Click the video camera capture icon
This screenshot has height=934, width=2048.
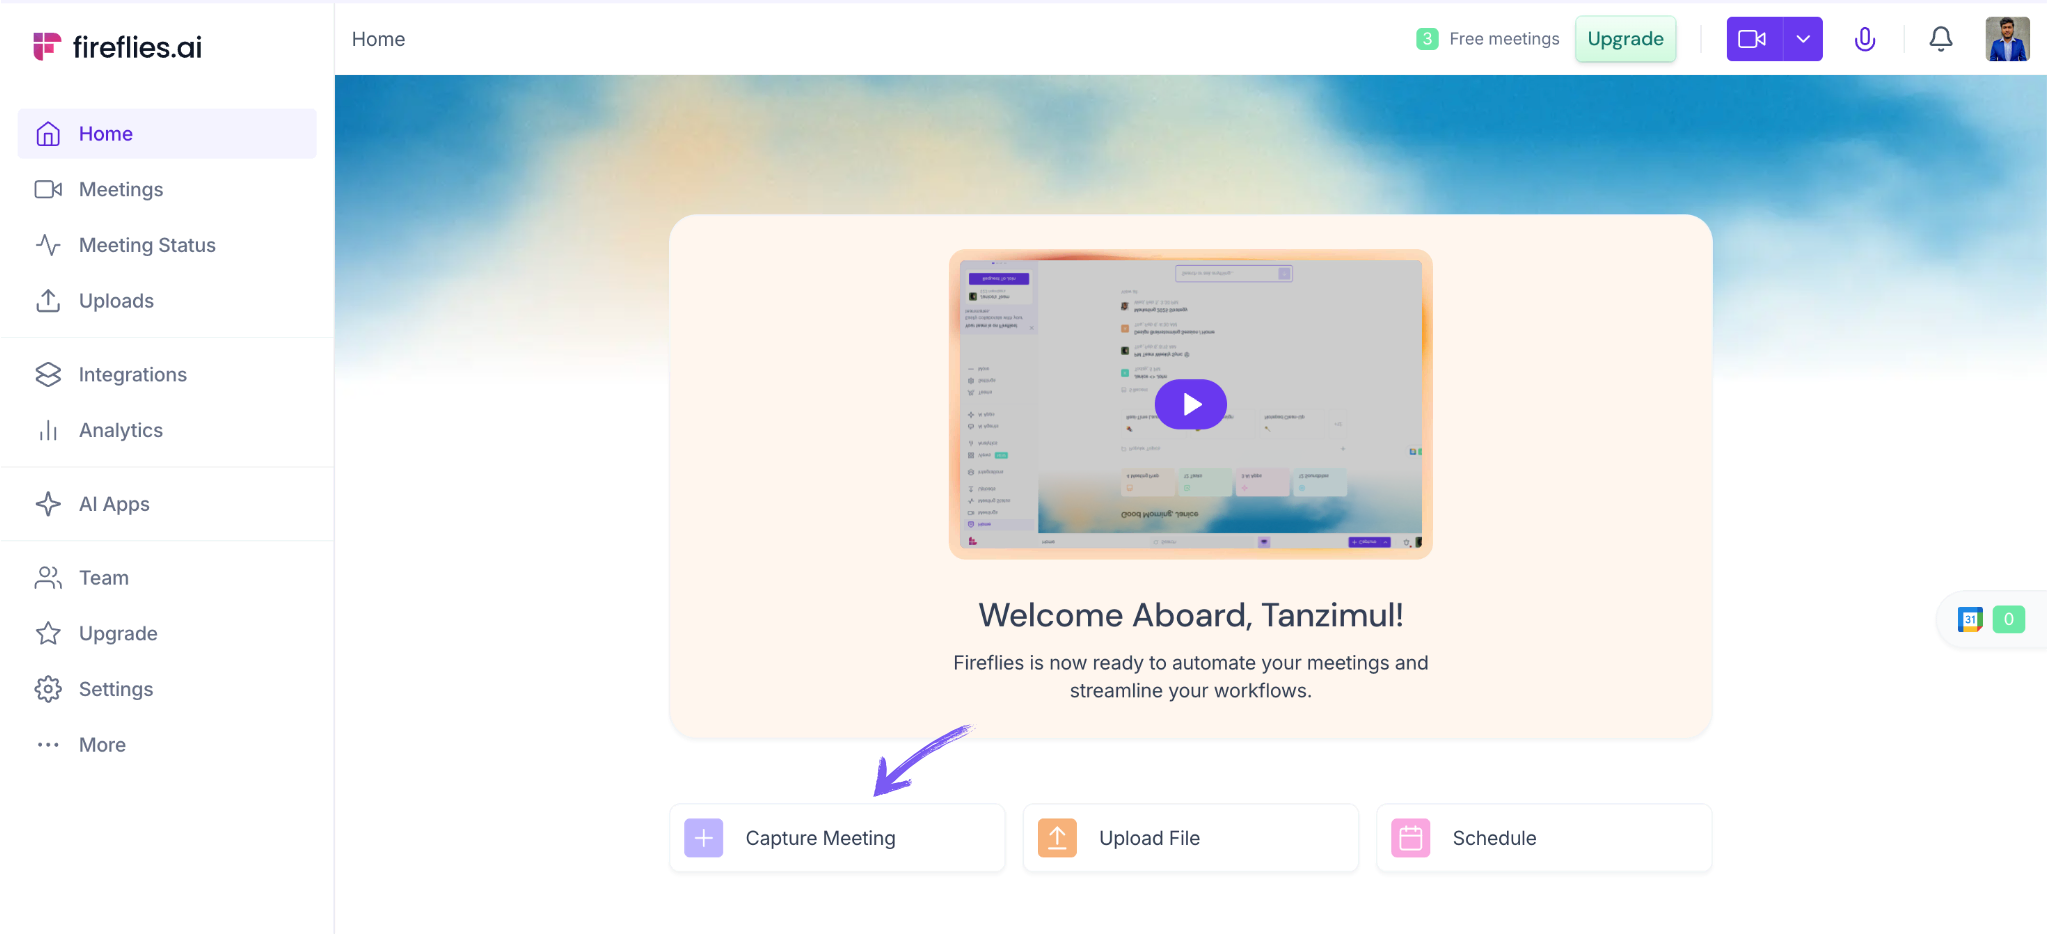click(1752, 39)
